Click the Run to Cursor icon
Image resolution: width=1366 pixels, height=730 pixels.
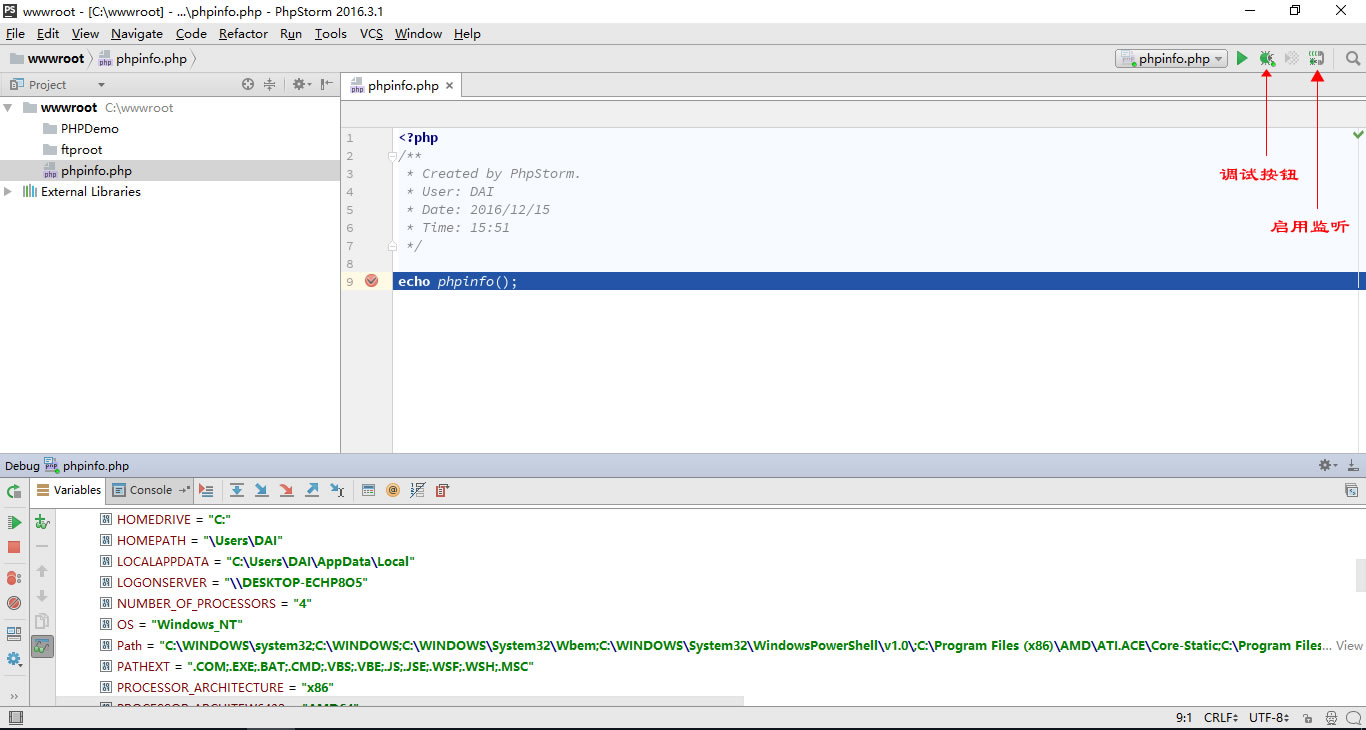(x=337, y=490)
